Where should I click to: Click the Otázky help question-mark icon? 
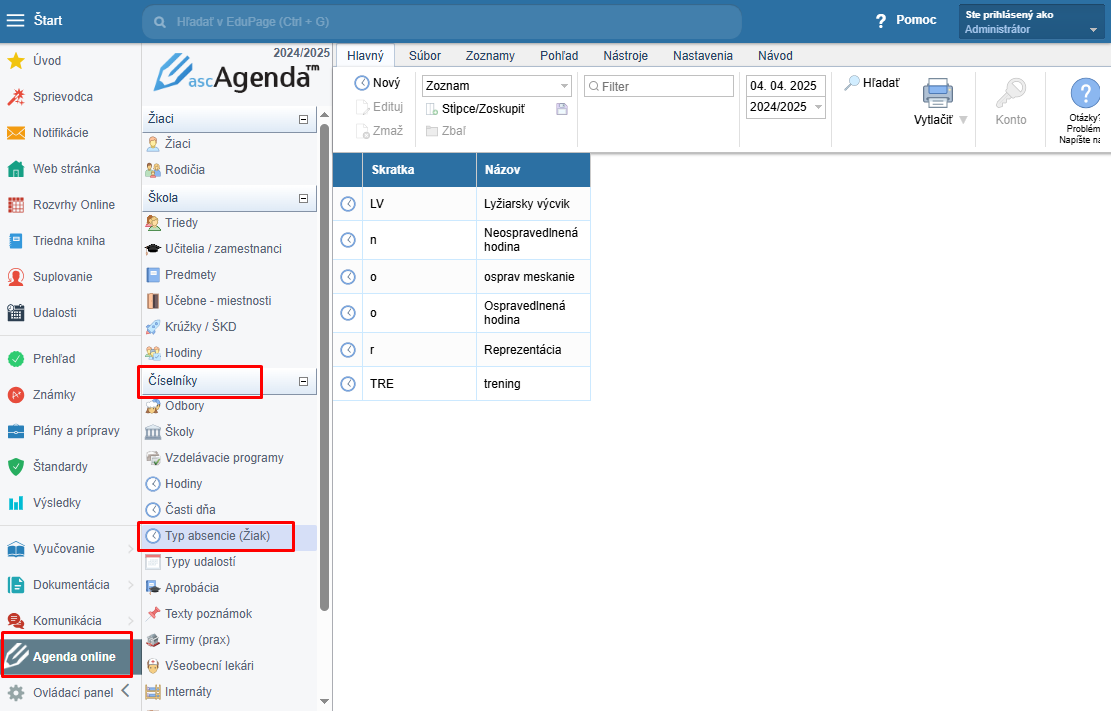pyautogui.click(x=1084, y=93)
